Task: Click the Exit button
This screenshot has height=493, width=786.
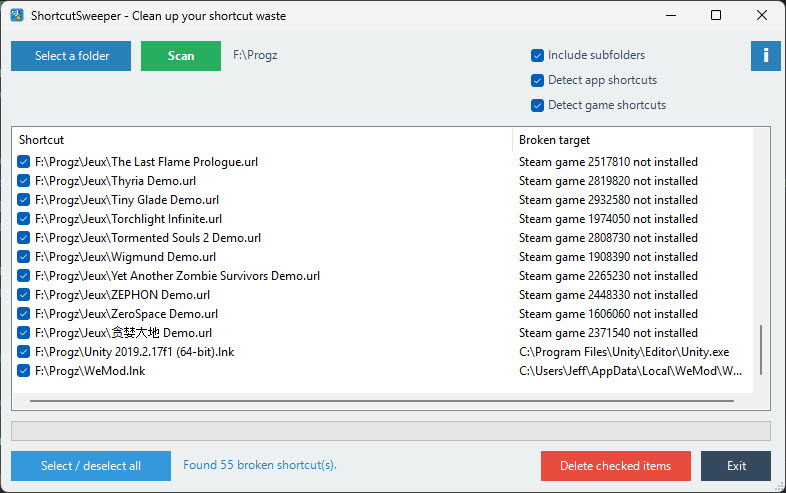Action: [x=736, y=466]
